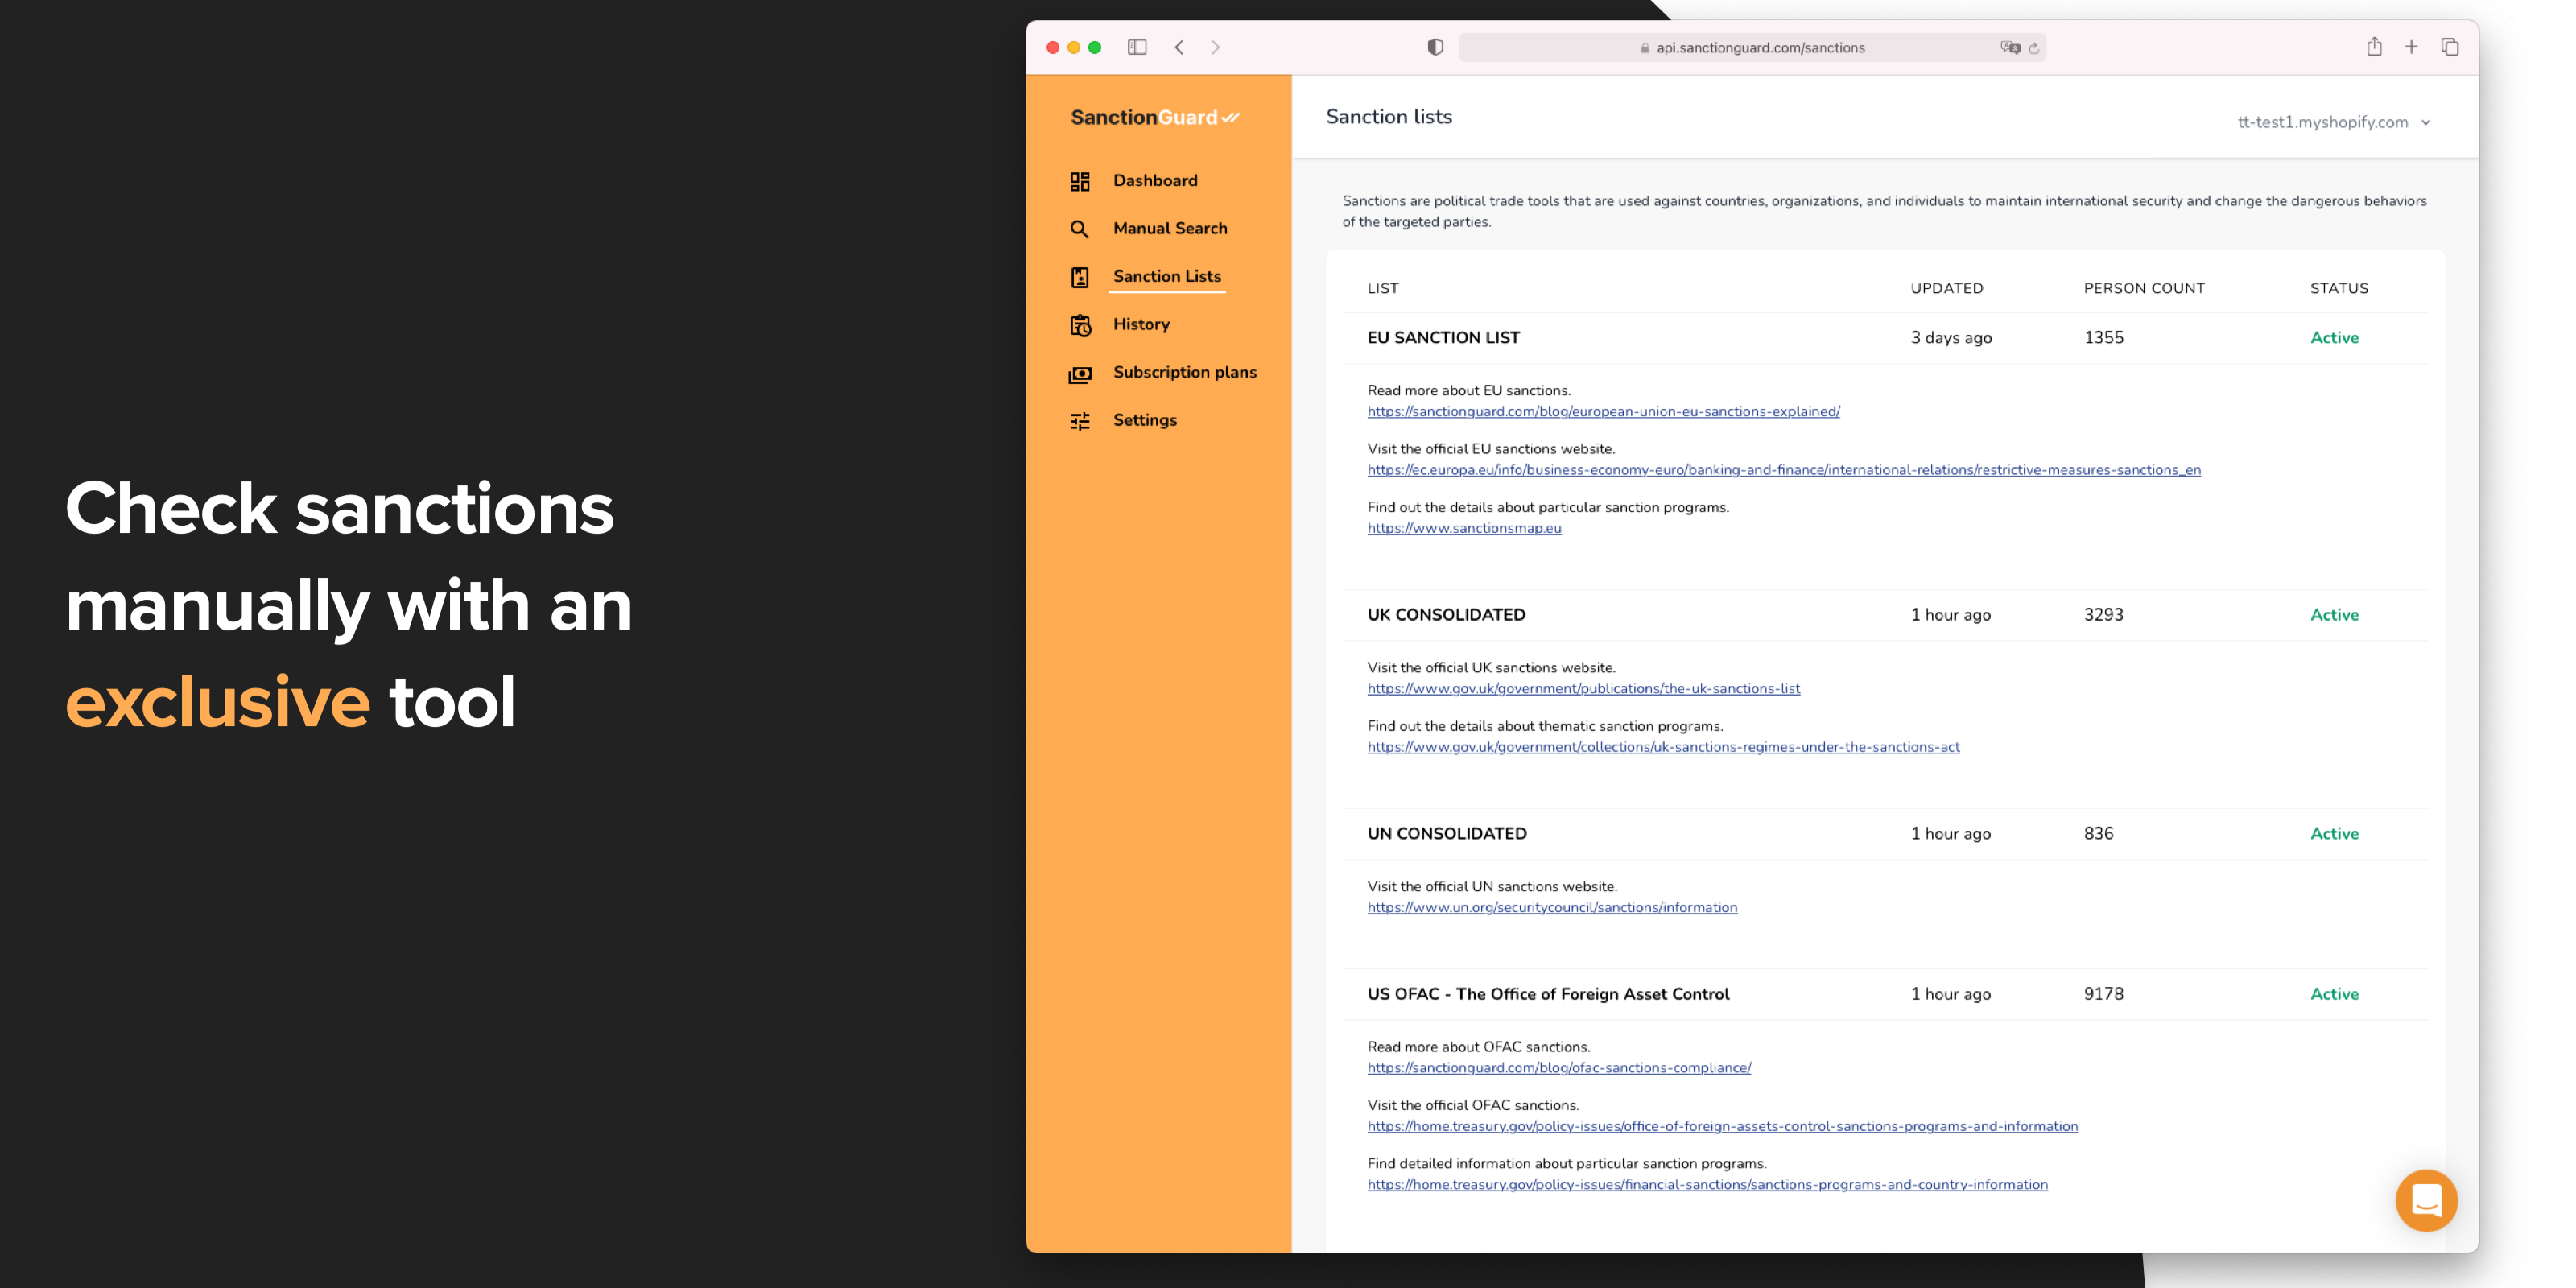Viewport: 2576px width, 1288px height.
Task: Click the Manual Search magnifier icon
Action: 1079,229
